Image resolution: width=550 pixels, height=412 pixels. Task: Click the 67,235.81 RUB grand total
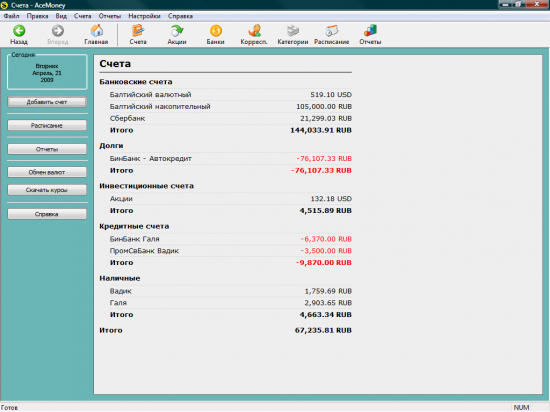[x=323, y=330]
